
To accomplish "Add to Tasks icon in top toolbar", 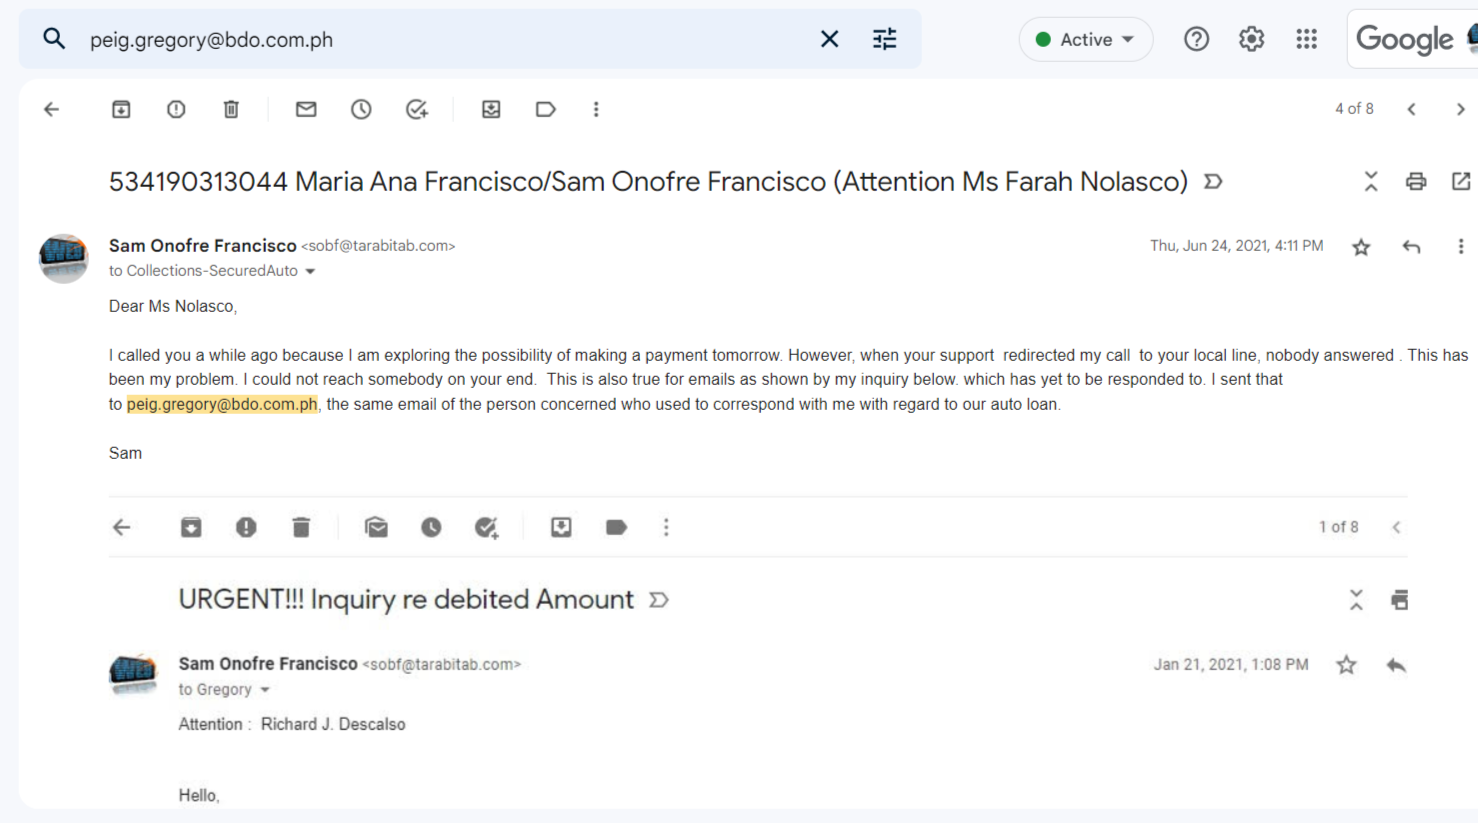I will 417,109.
